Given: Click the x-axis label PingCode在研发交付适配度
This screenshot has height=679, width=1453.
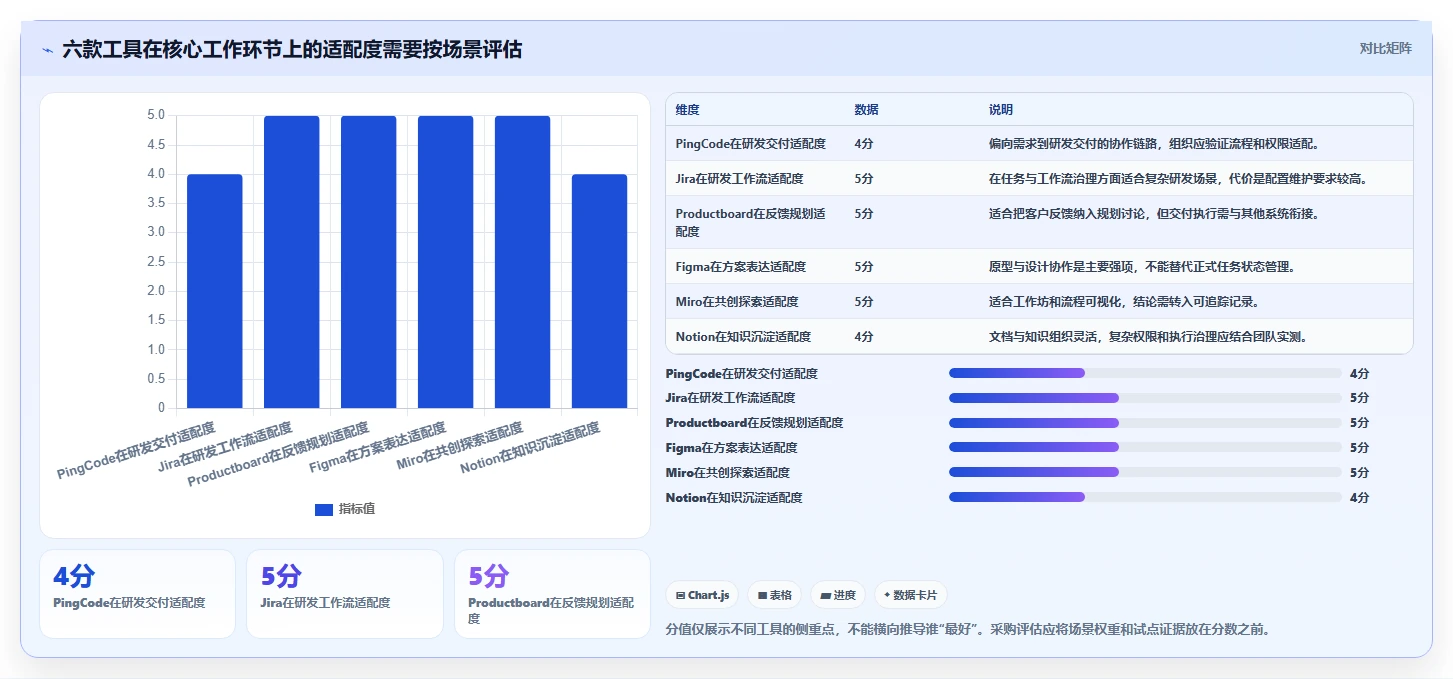Looking at the screenshot, I should [137, 451].
